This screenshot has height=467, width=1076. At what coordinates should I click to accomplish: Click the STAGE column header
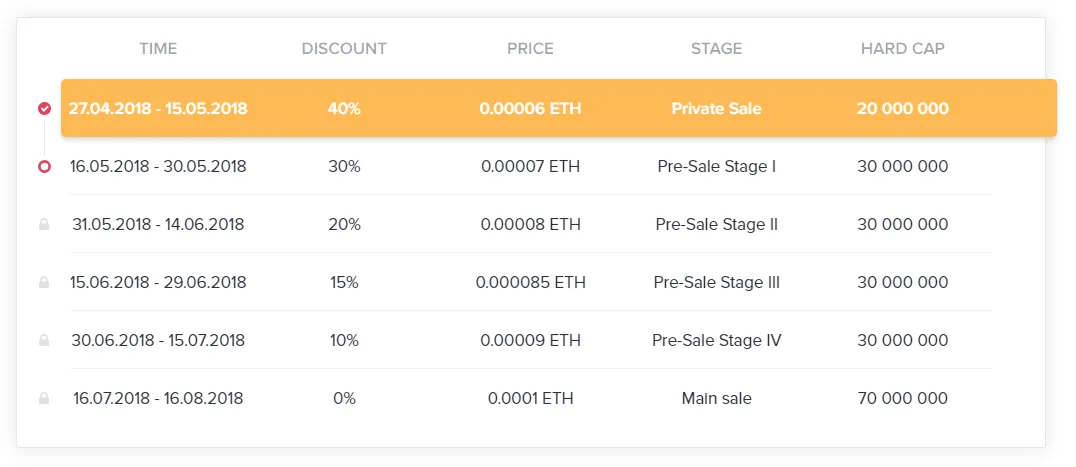[x=716, y=49]
